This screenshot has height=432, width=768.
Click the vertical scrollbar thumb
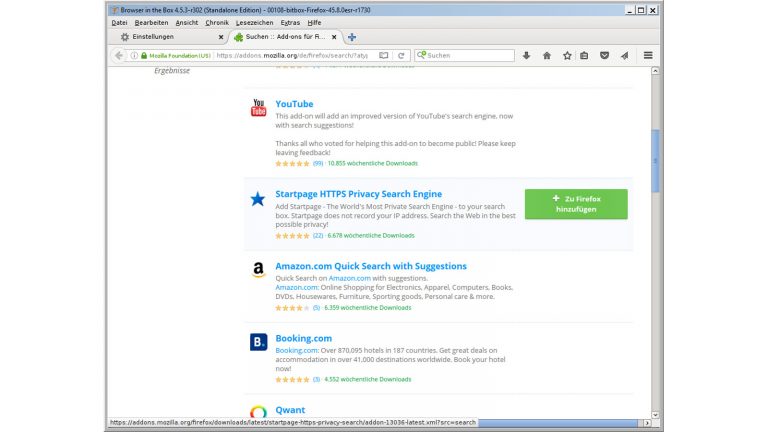click(x=656, y=160)
